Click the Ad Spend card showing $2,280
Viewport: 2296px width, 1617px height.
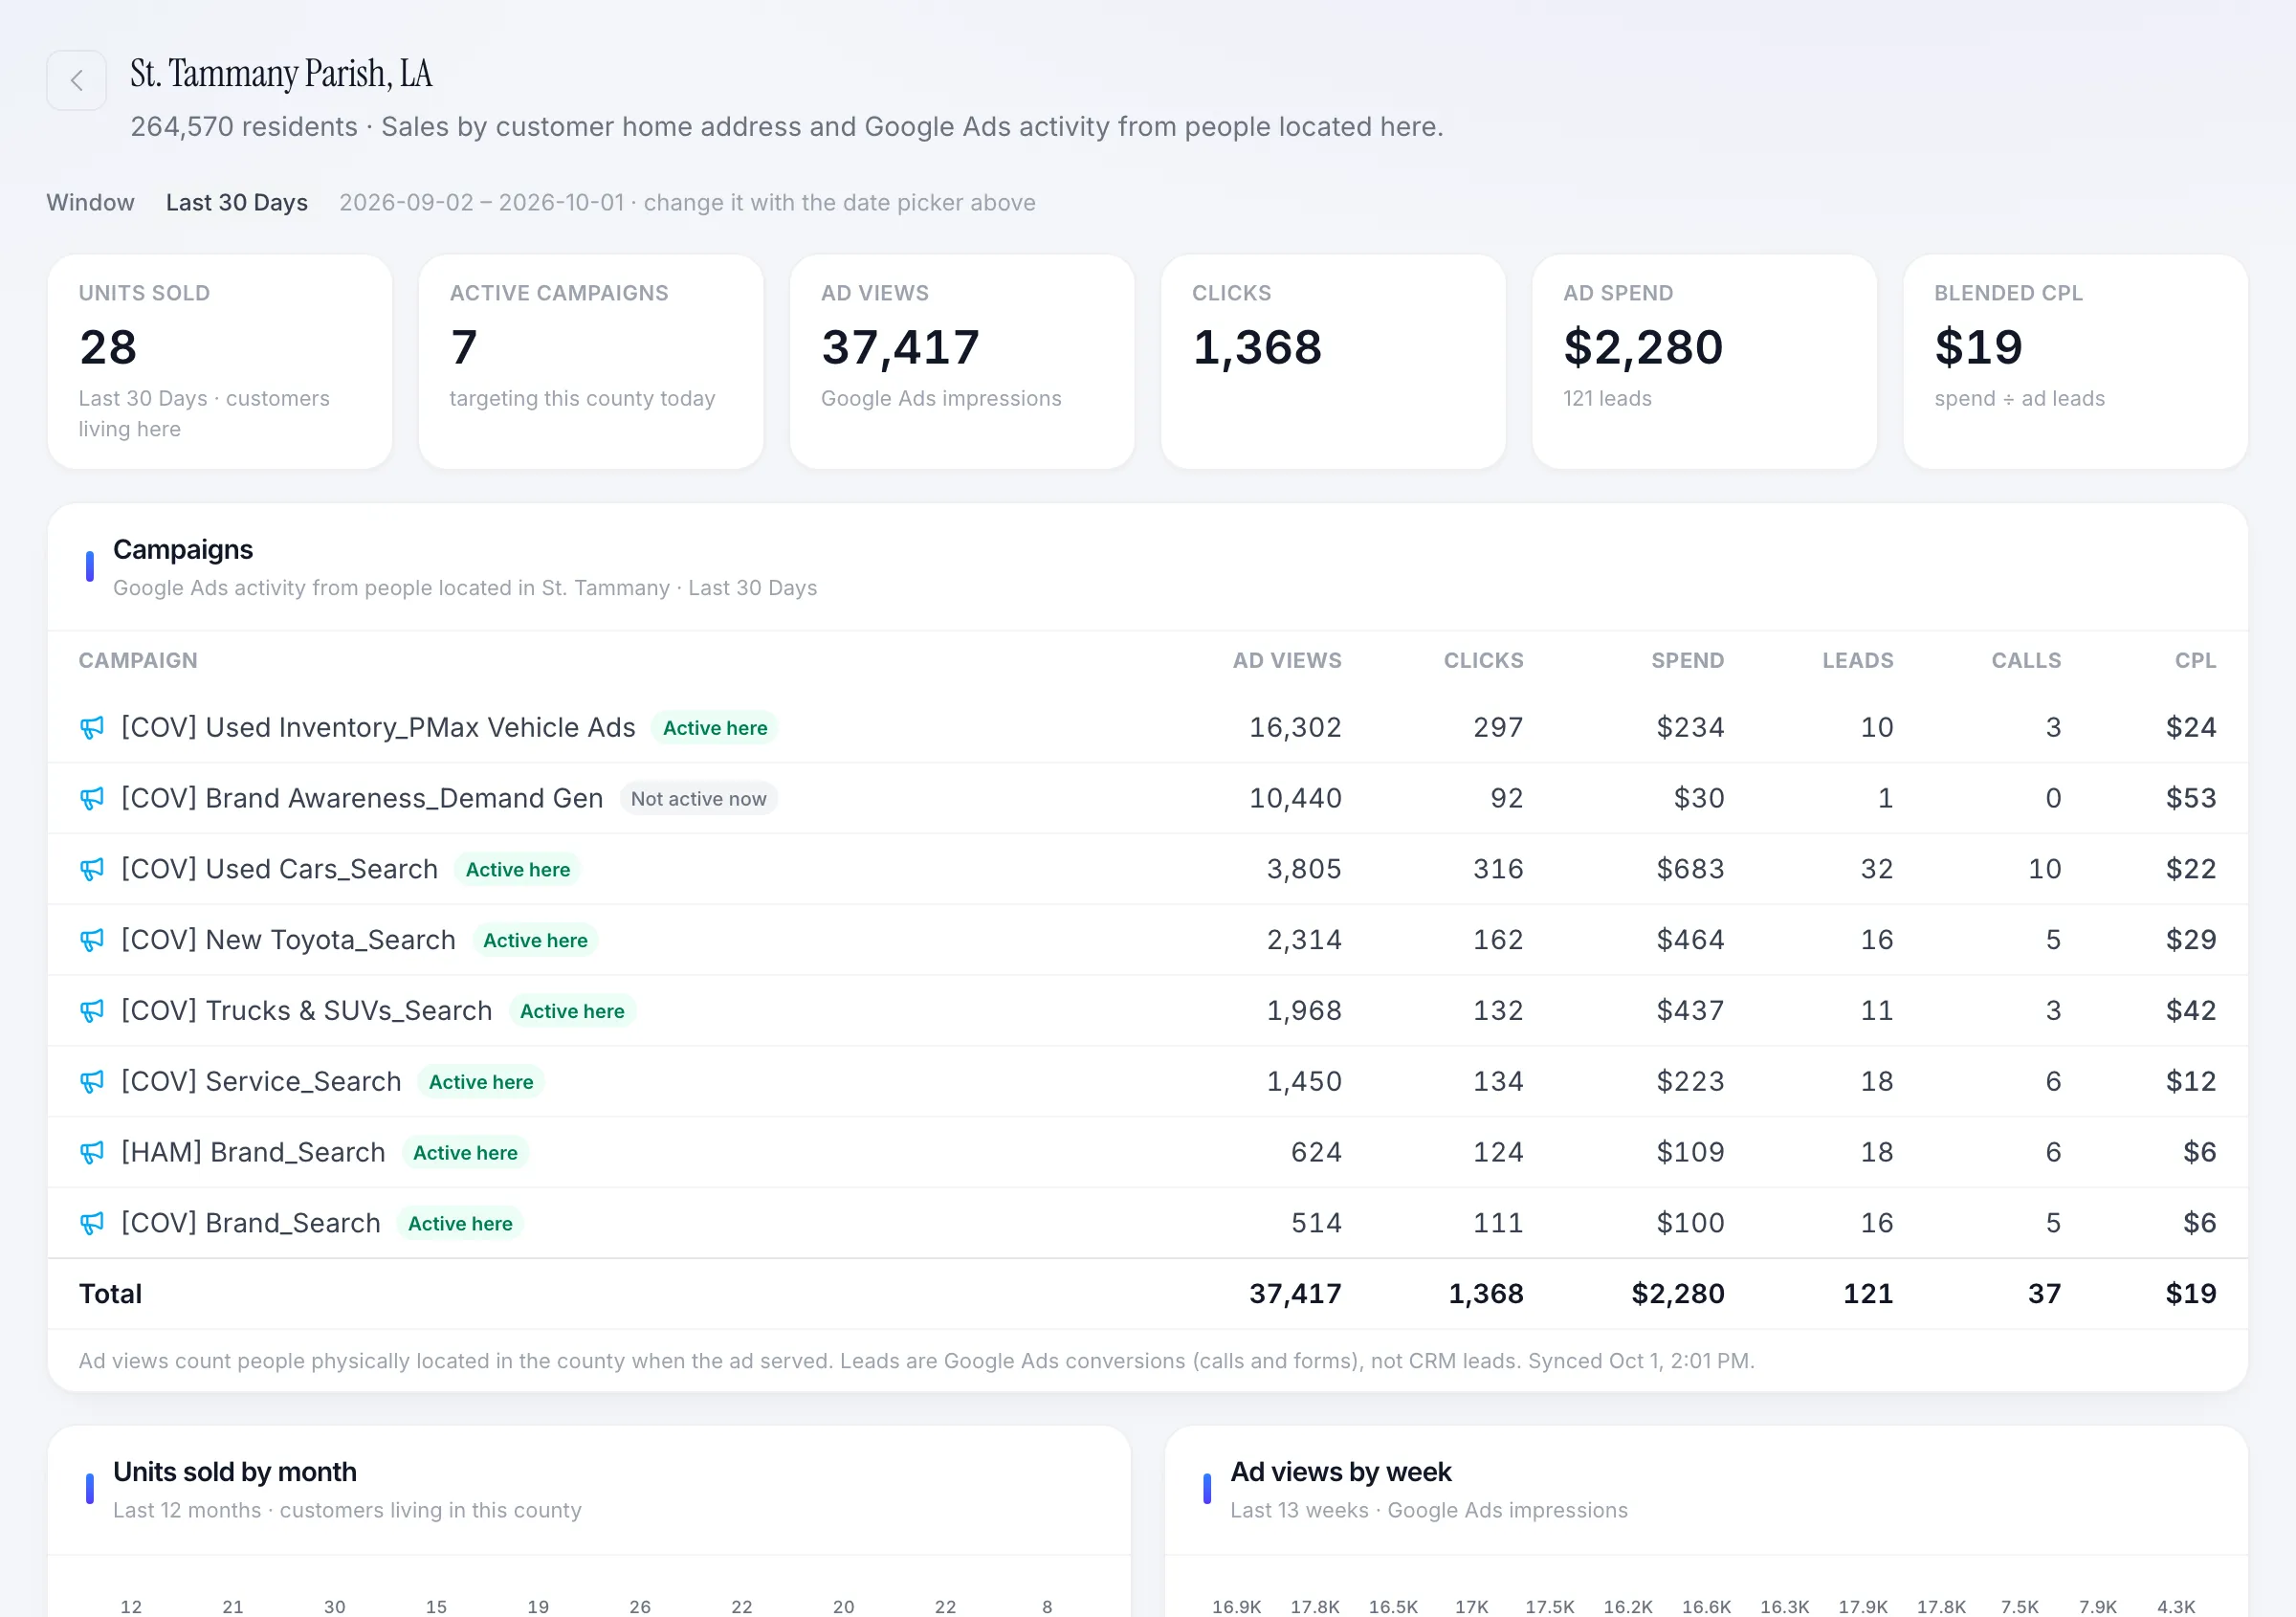(x=1704, y=362)
